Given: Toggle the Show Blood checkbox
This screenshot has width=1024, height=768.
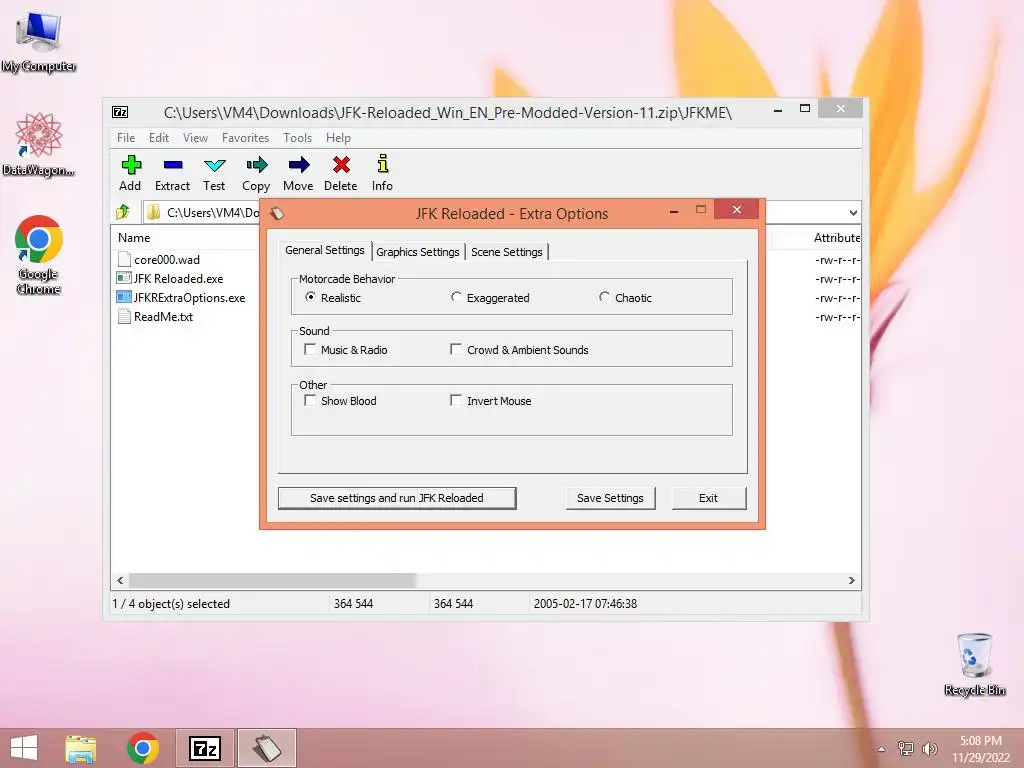Looking at the screenshot, I should [310, 400].
